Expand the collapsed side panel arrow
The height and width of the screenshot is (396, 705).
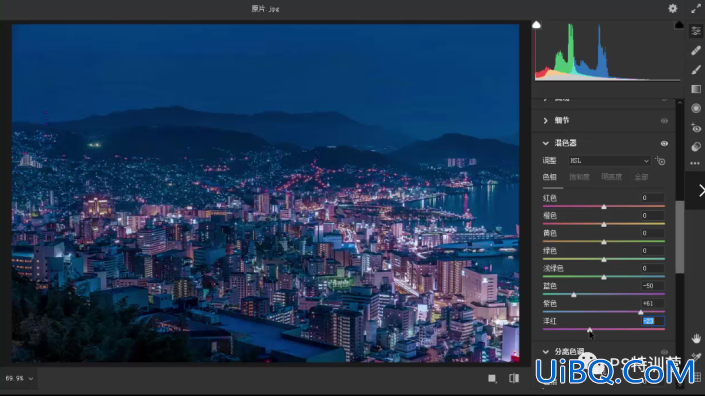point(701,191)
